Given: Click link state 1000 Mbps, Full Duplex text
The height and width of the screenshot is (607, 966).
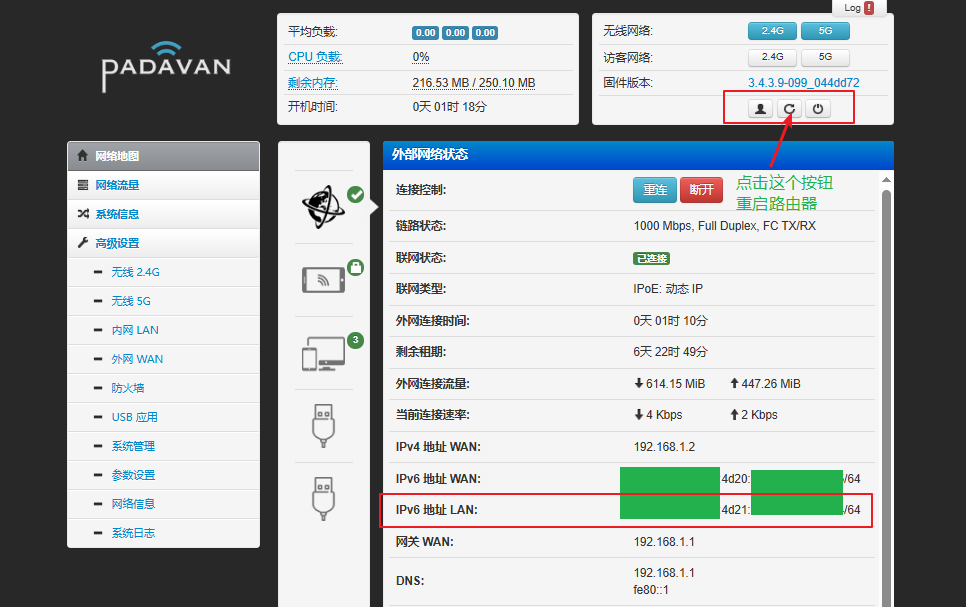Looking at the screenshot, I should click(724, 226).
